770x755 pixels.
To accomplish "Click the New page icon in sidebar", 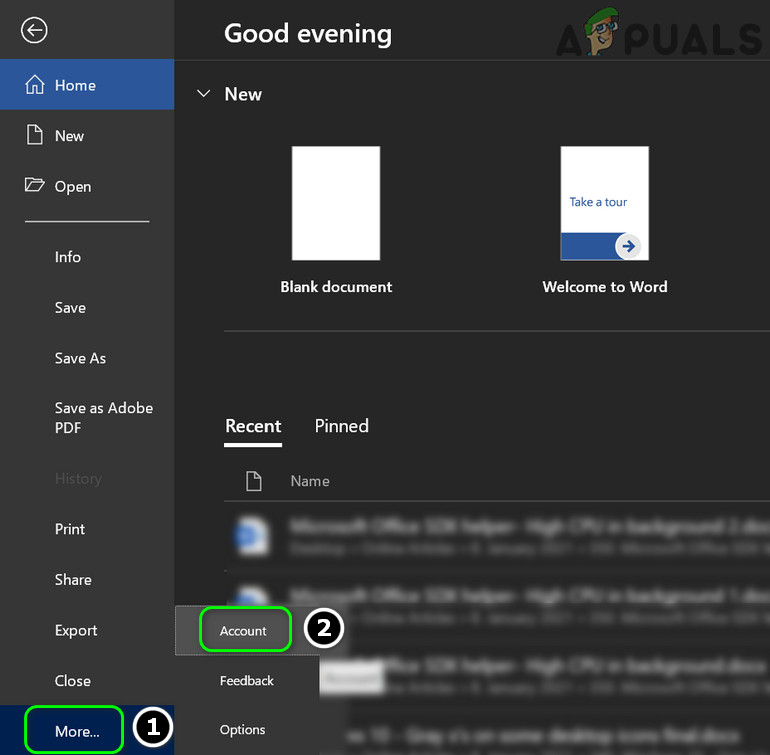I will 34,135.
